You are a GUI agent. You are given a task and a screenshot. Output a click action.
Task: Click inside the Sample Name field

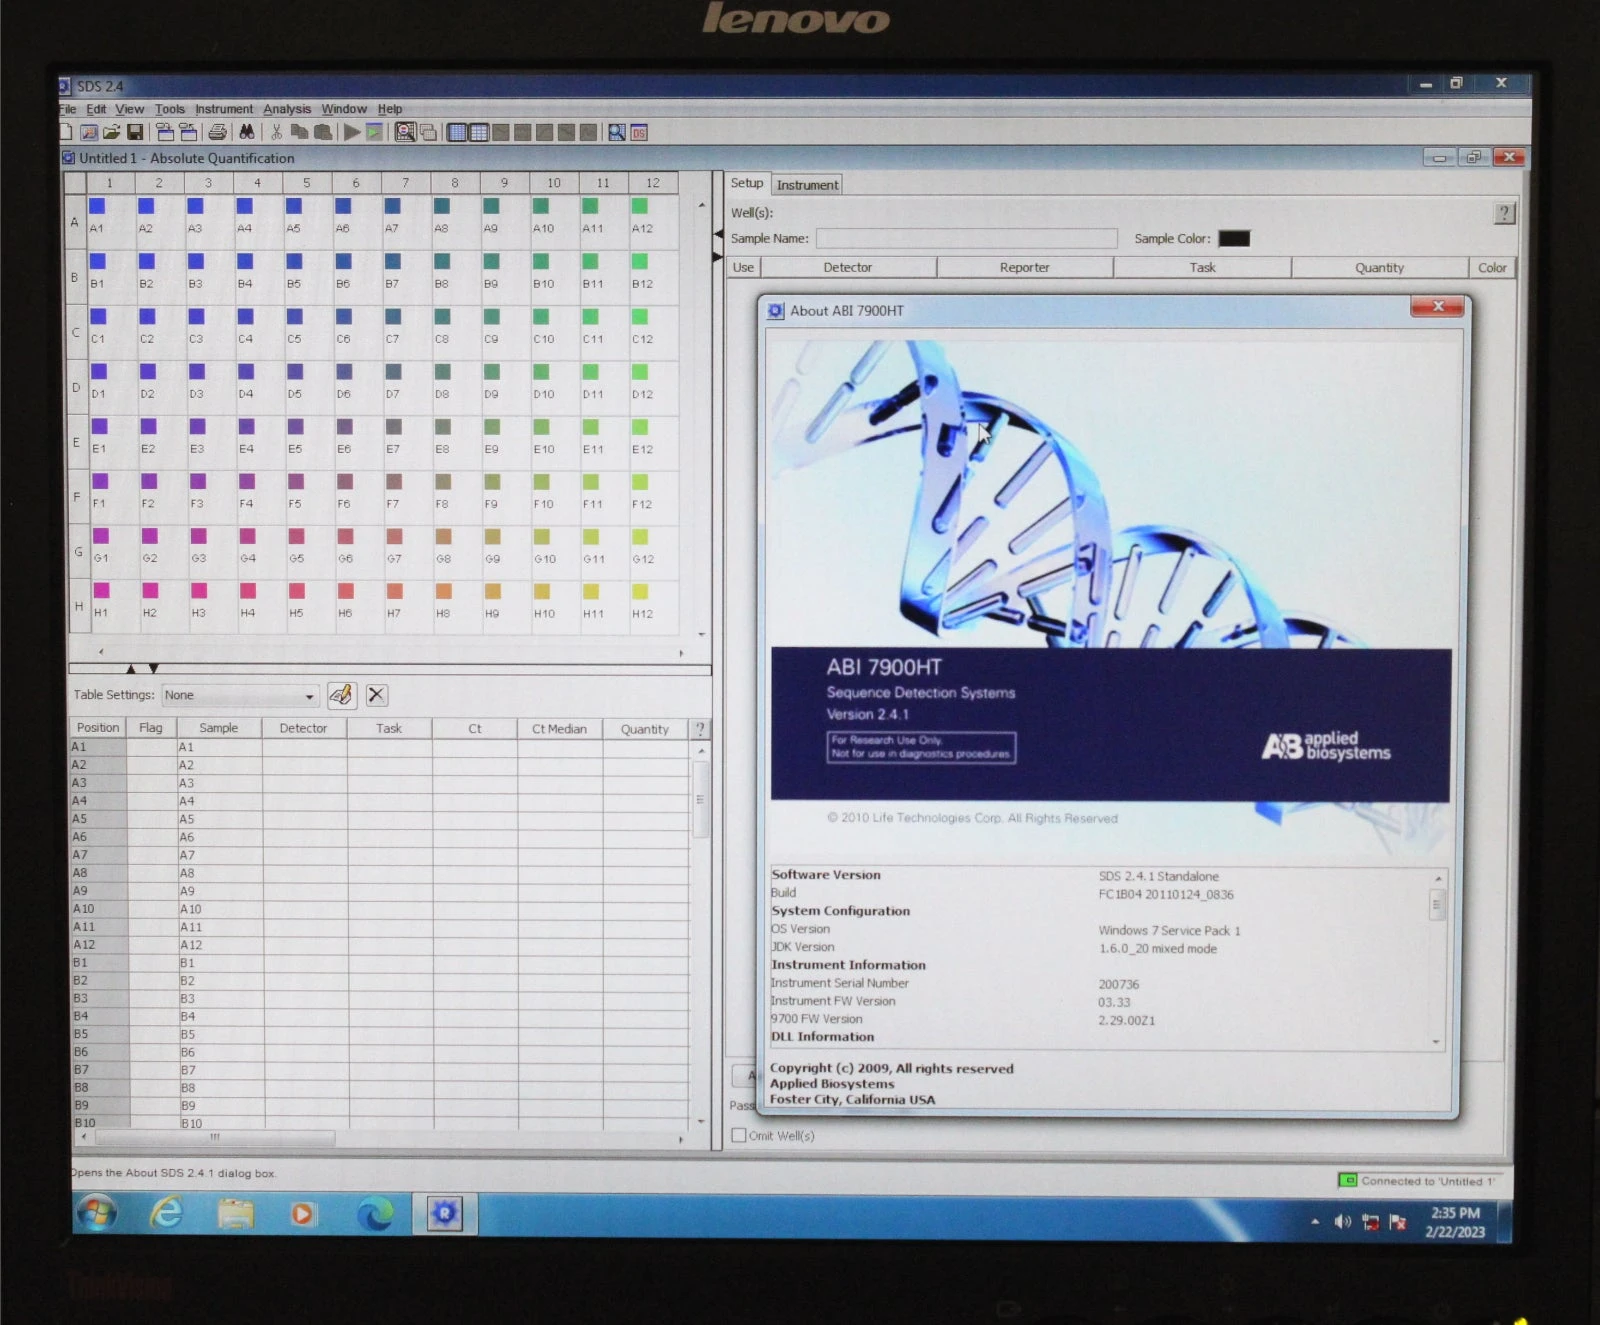965,238
